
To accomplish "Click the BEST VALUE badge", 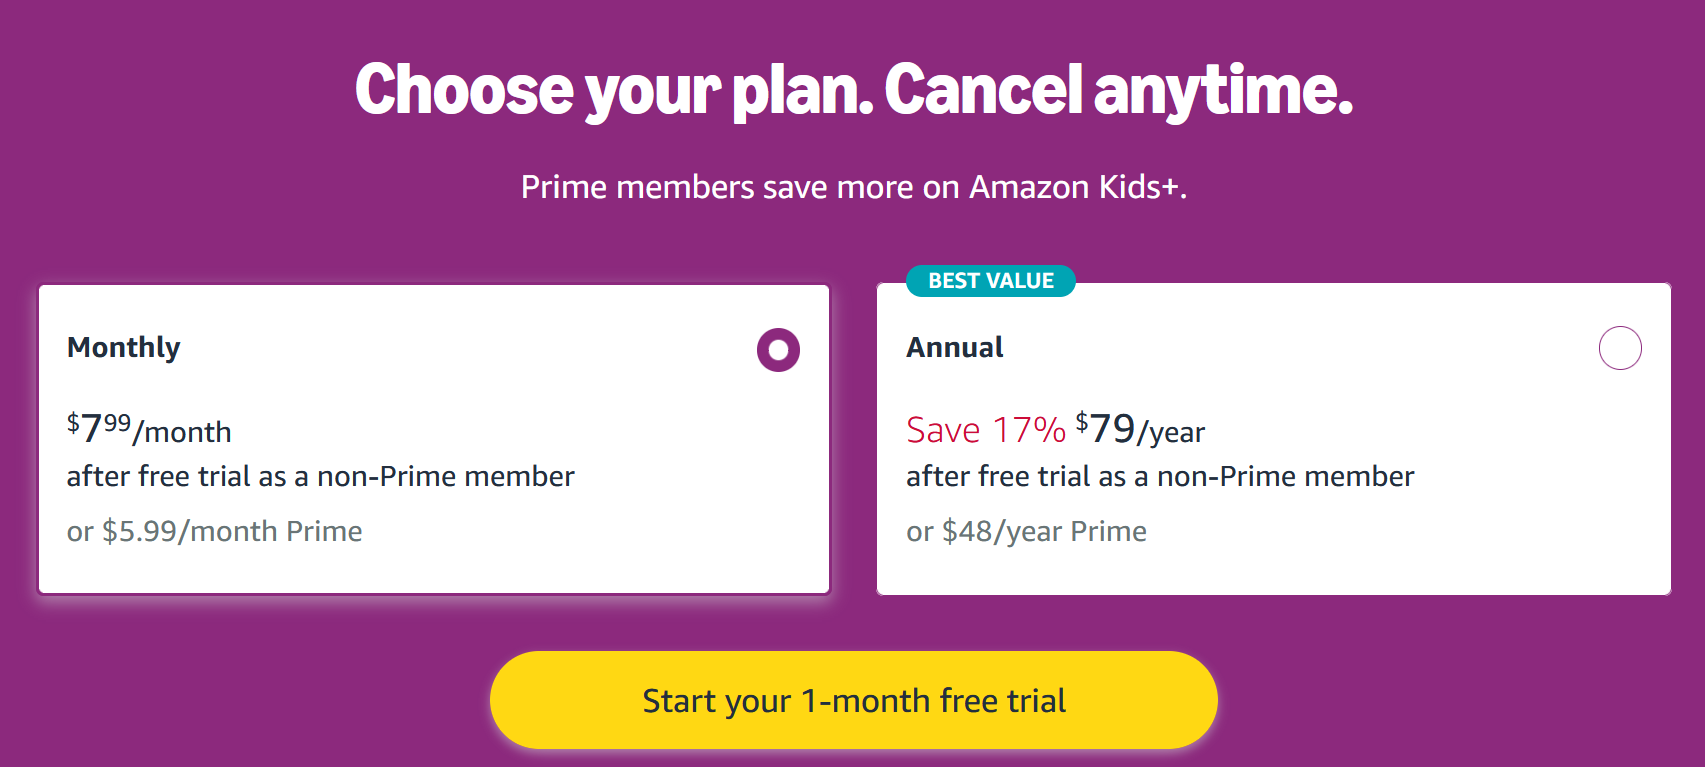I will pos(990,281).
